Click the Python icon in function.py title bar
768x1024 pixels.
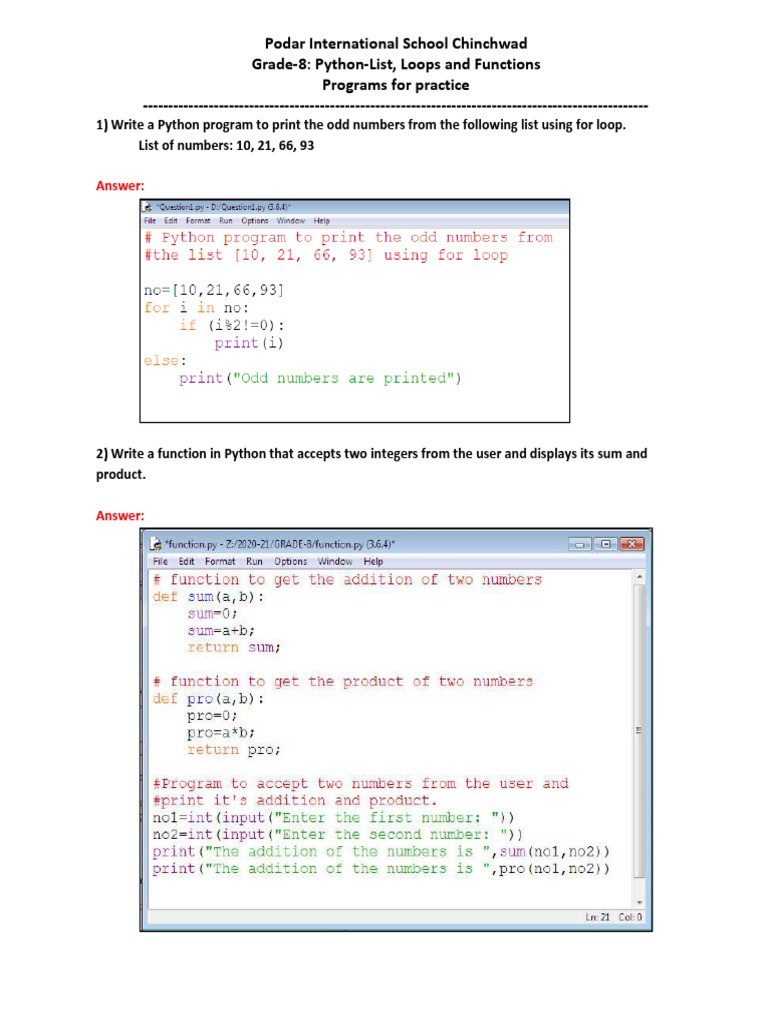pos(155,543)
